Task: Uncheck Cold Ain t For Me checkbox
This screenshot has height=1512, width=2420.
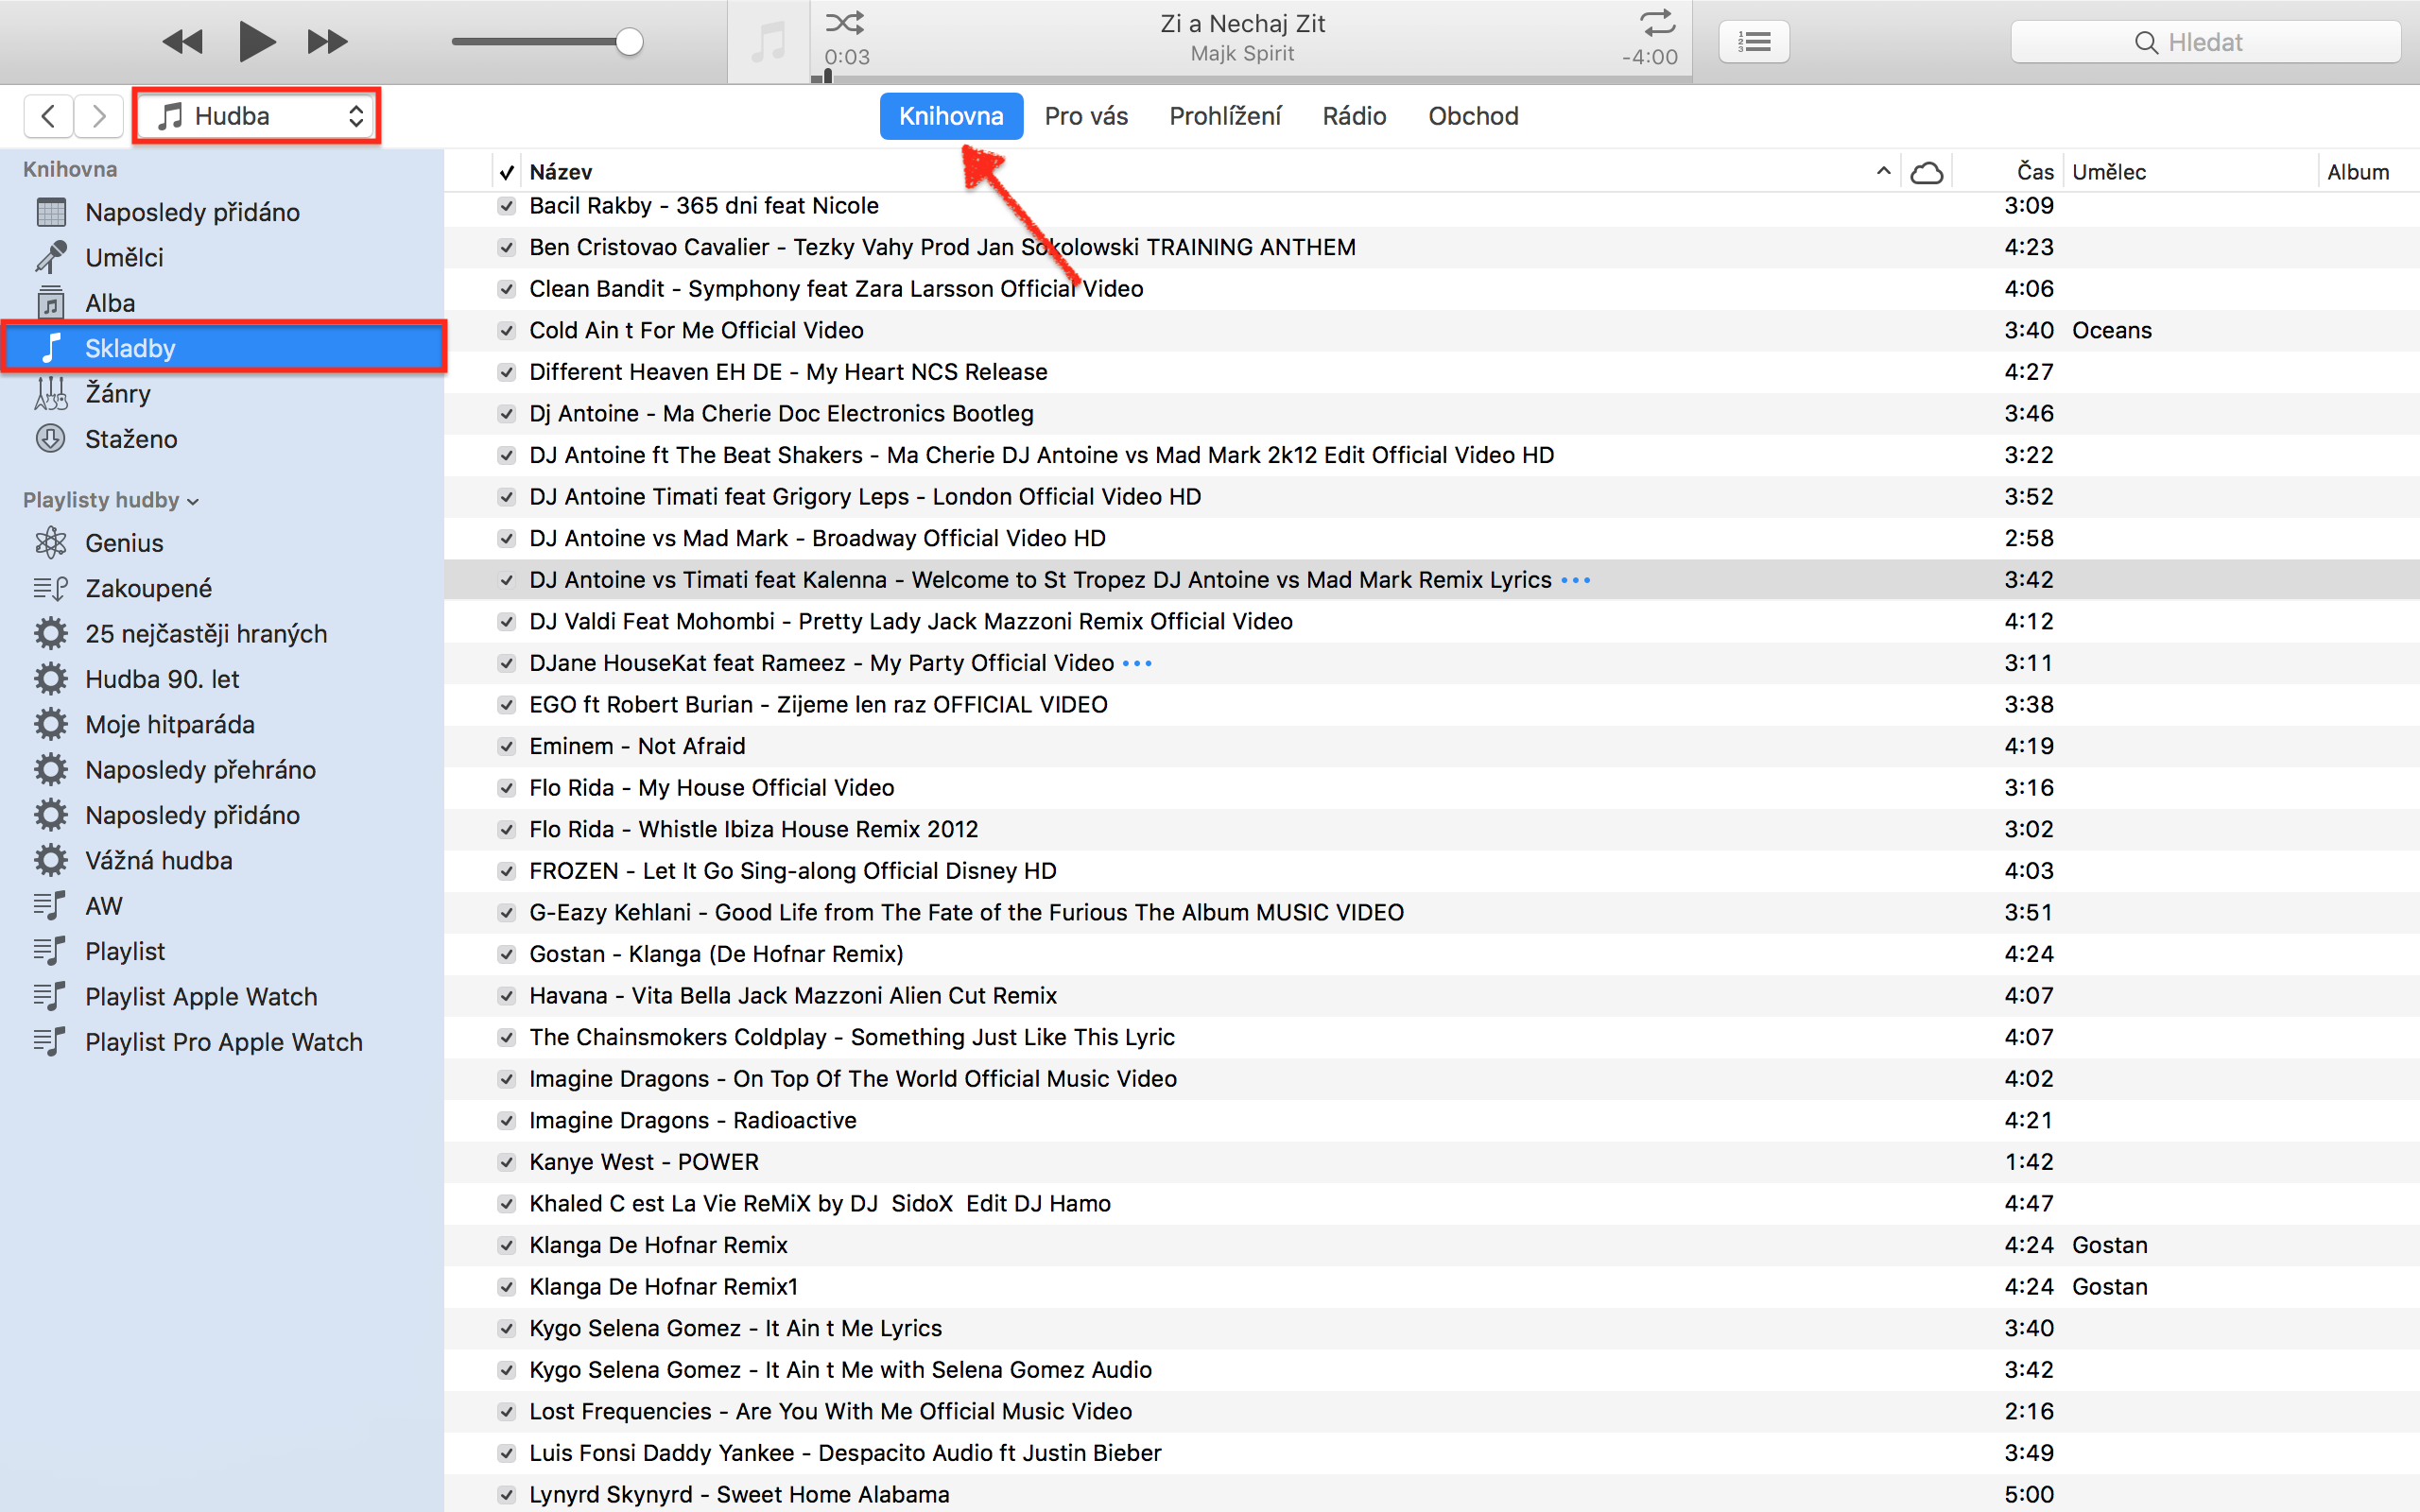Action: click(x=507, y=330)
